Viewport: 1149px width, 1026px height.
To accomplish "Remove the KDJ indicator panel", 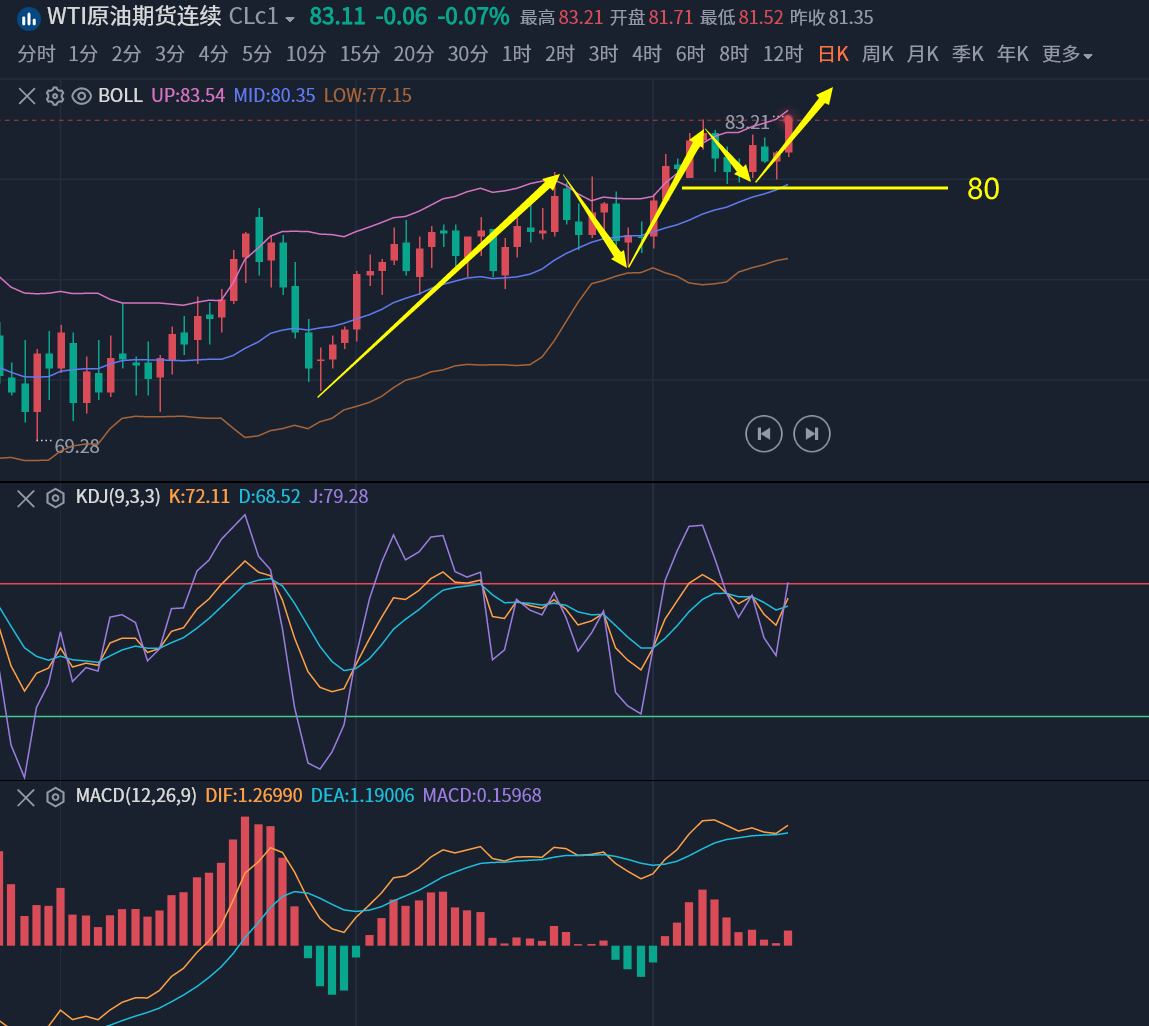I will point(27,497).
